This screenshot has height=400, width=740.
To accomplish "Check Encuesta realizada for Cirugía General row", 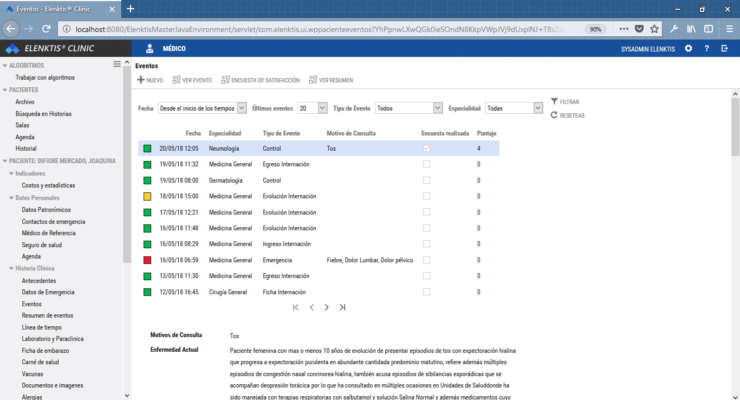I will pos(427,291).
